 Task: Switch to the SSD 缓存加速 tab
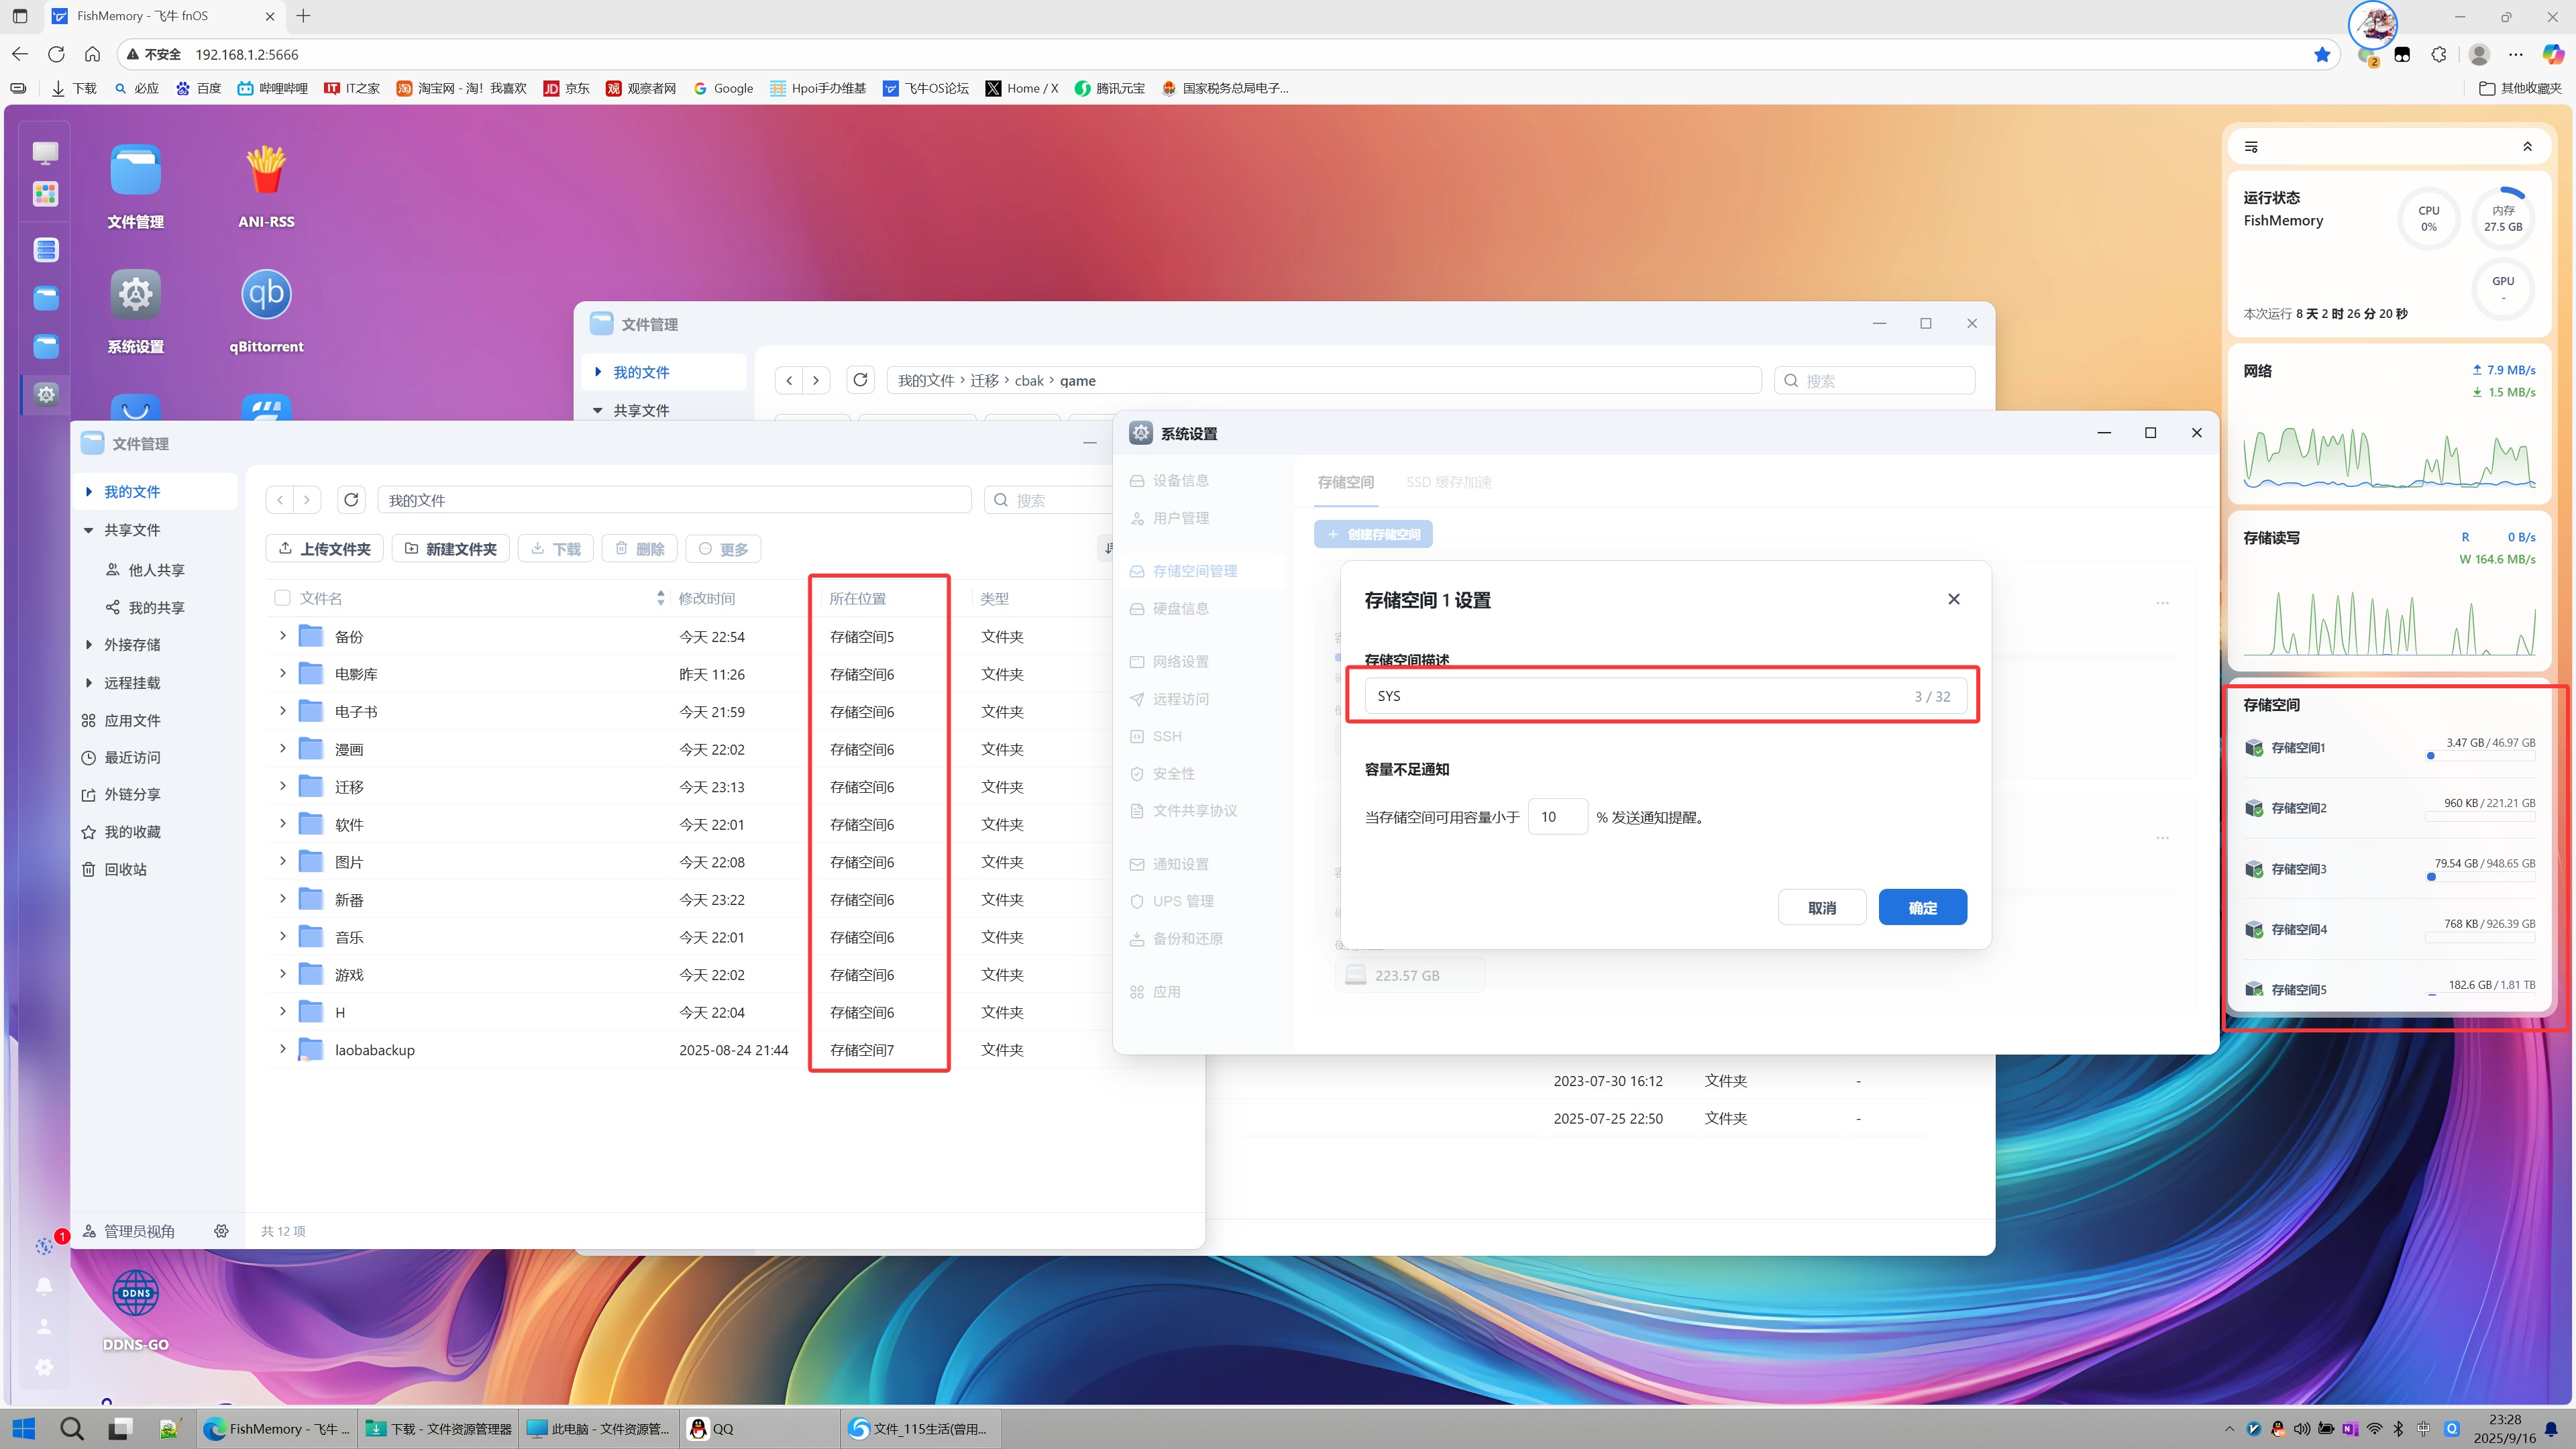[x=1448, y=482]
